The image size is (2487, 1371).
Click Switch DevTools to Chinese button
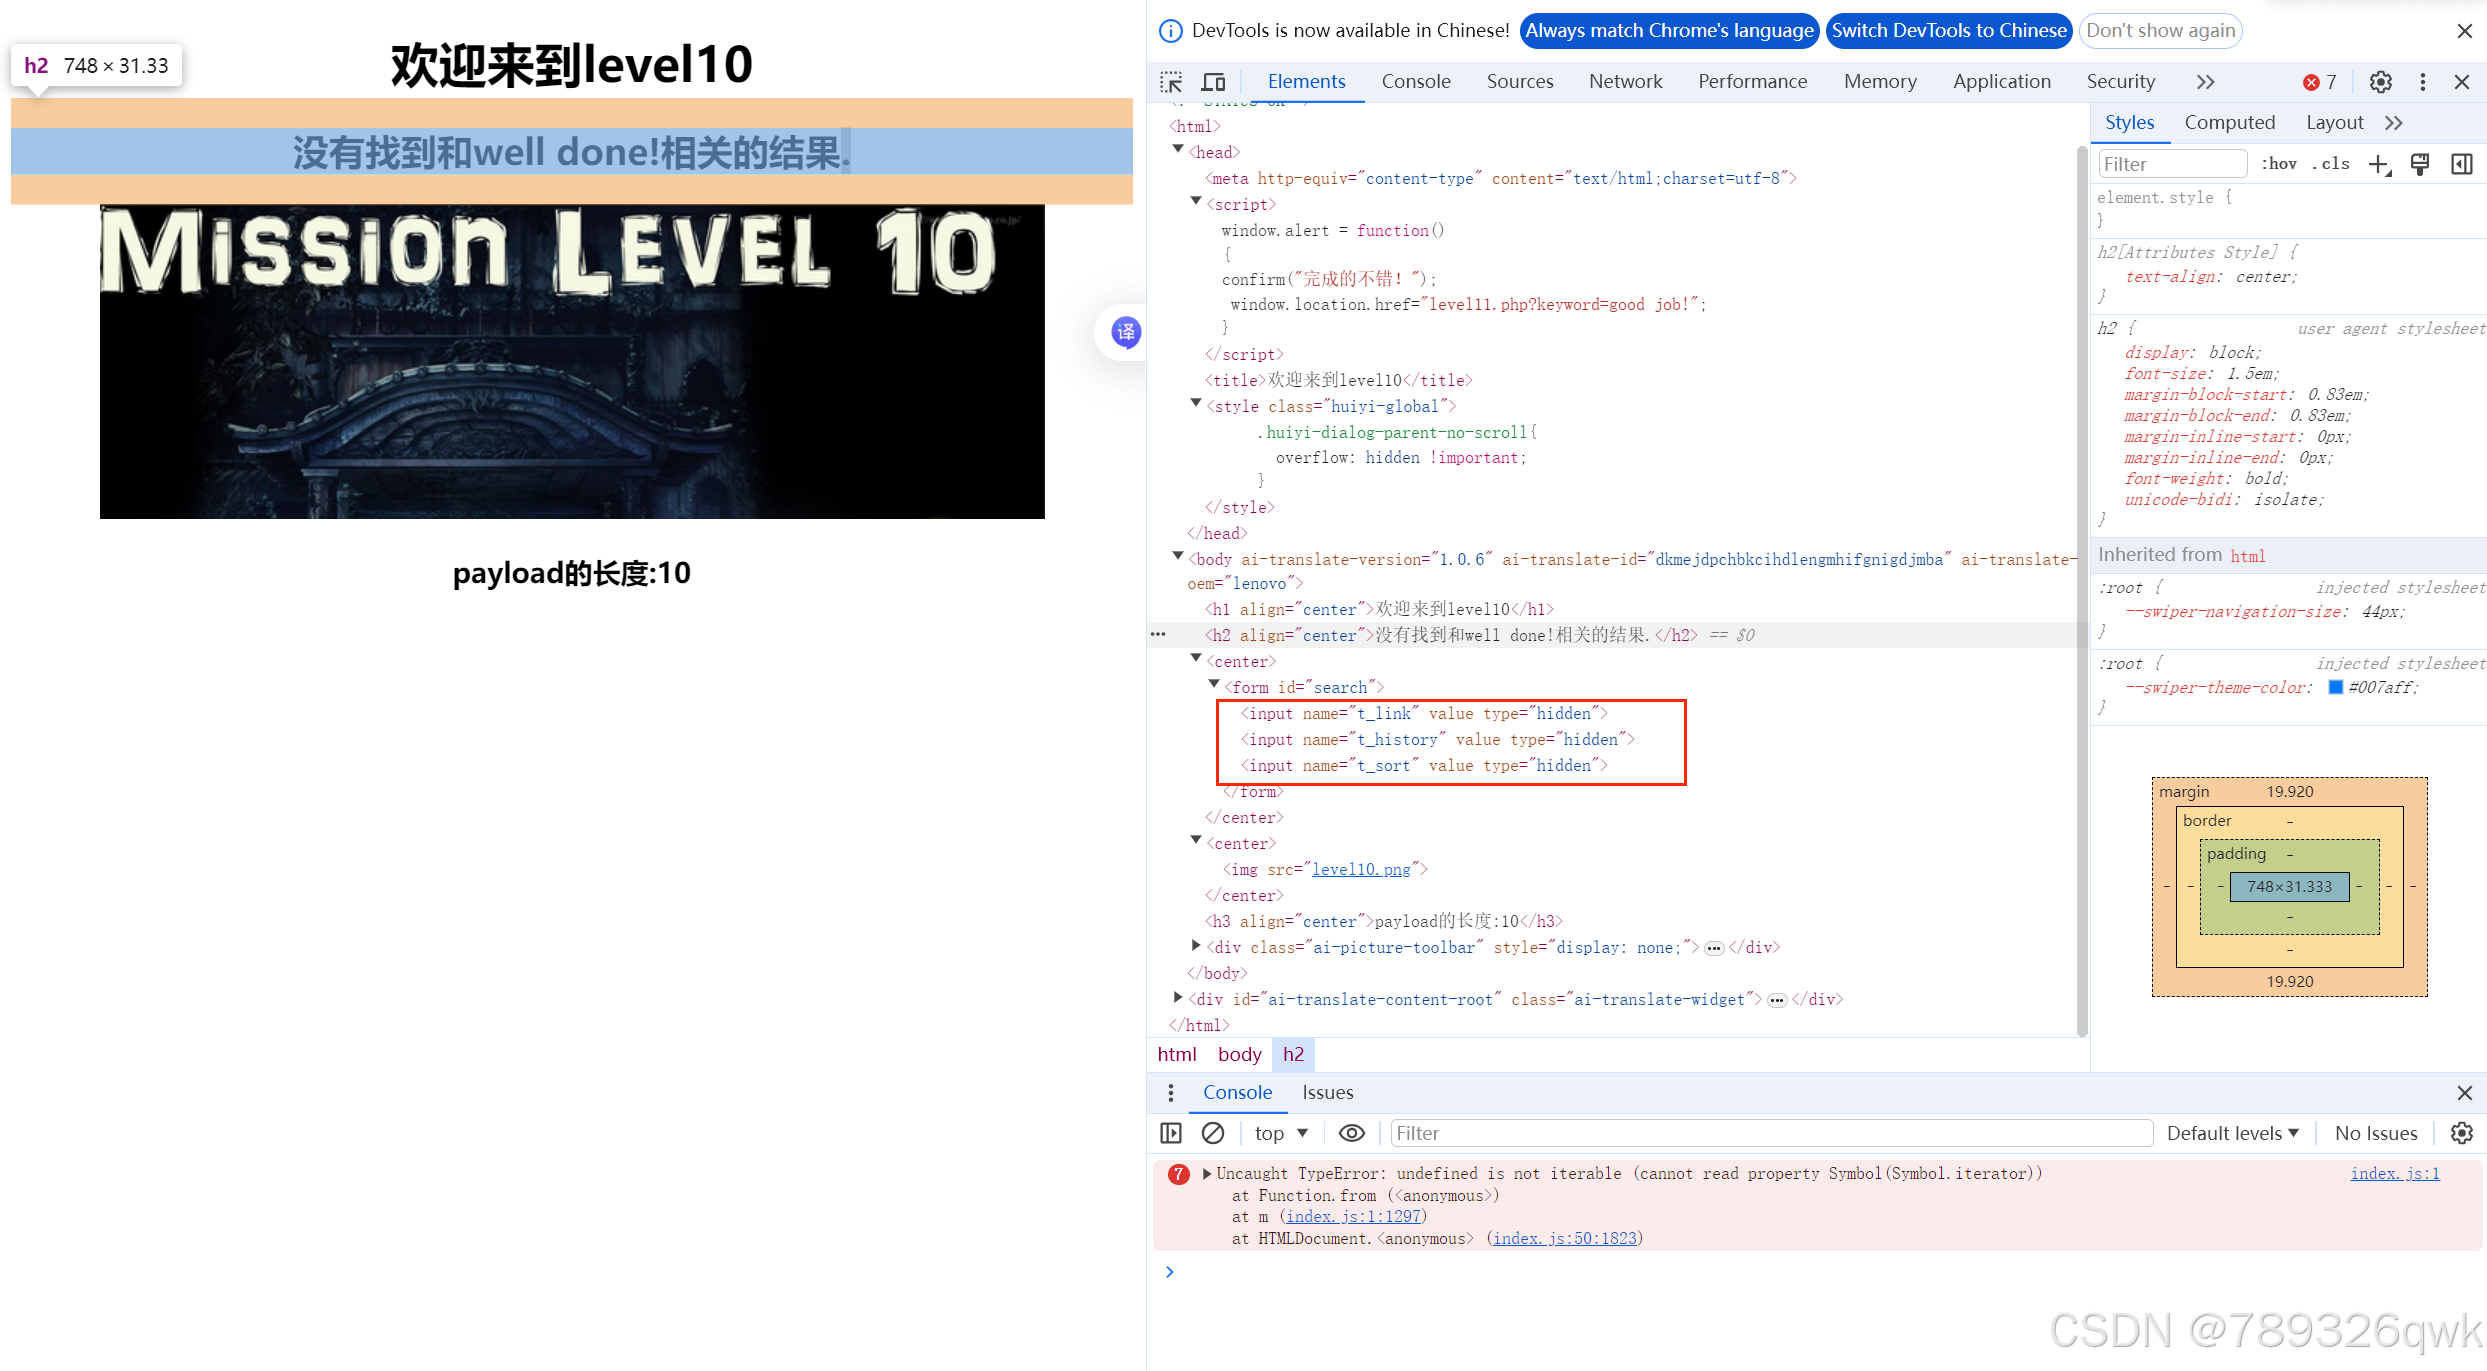click(1948, 31)
